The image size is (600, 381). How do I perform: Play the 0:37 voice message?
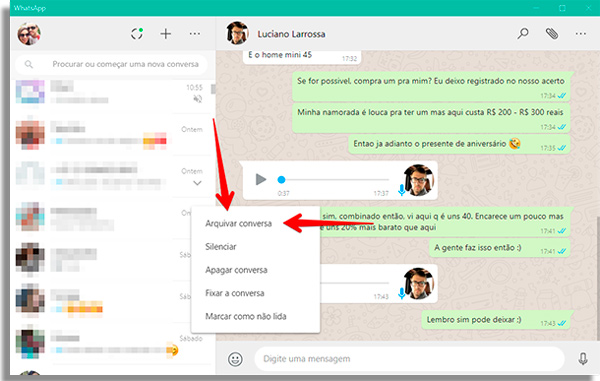[x=261, y=179]
